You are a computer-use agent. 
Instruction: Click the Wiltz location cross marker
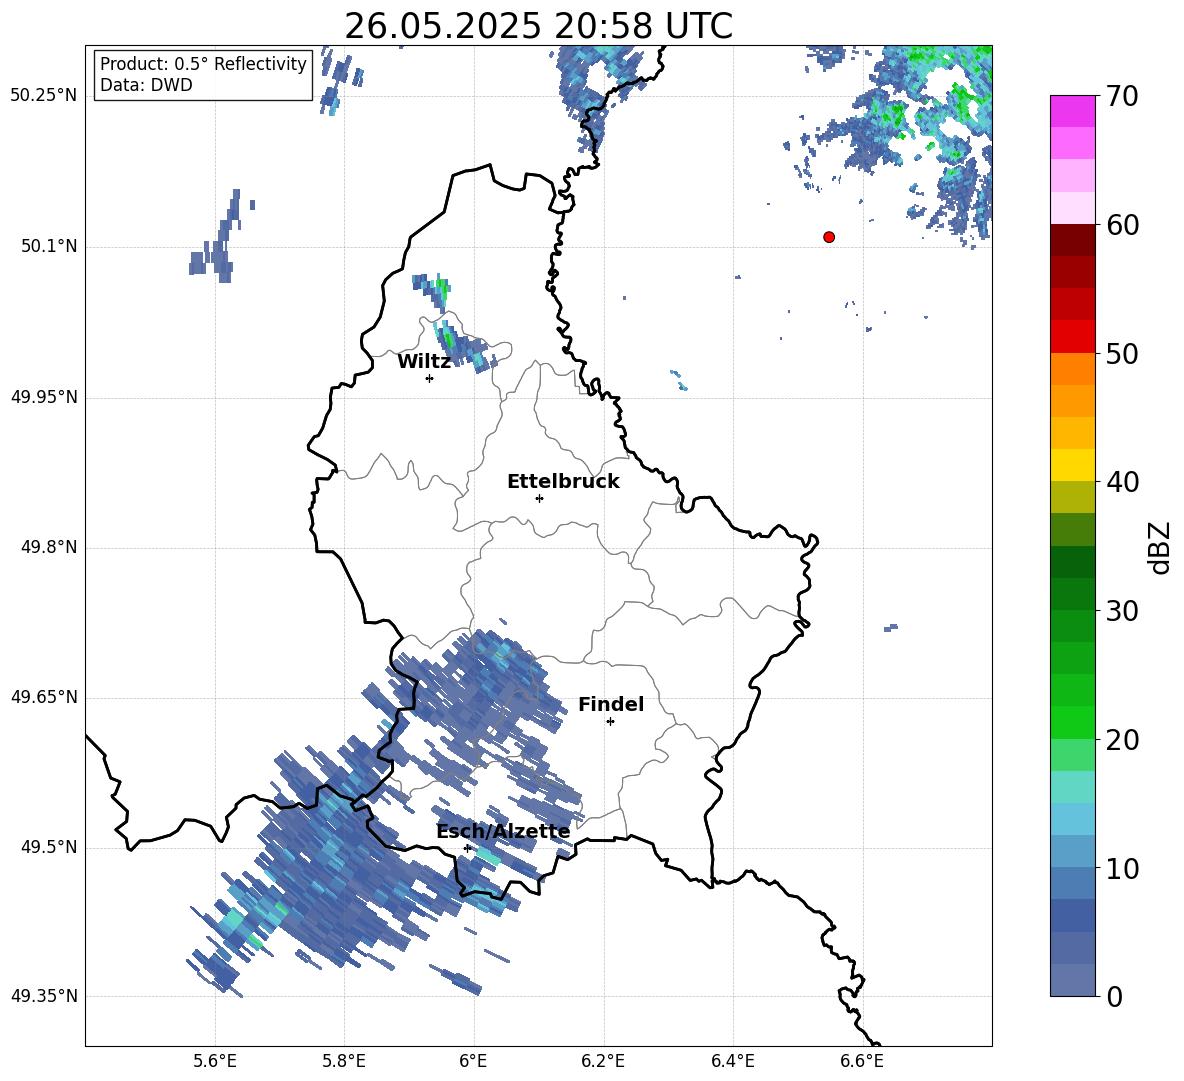(x=430, y=378)
